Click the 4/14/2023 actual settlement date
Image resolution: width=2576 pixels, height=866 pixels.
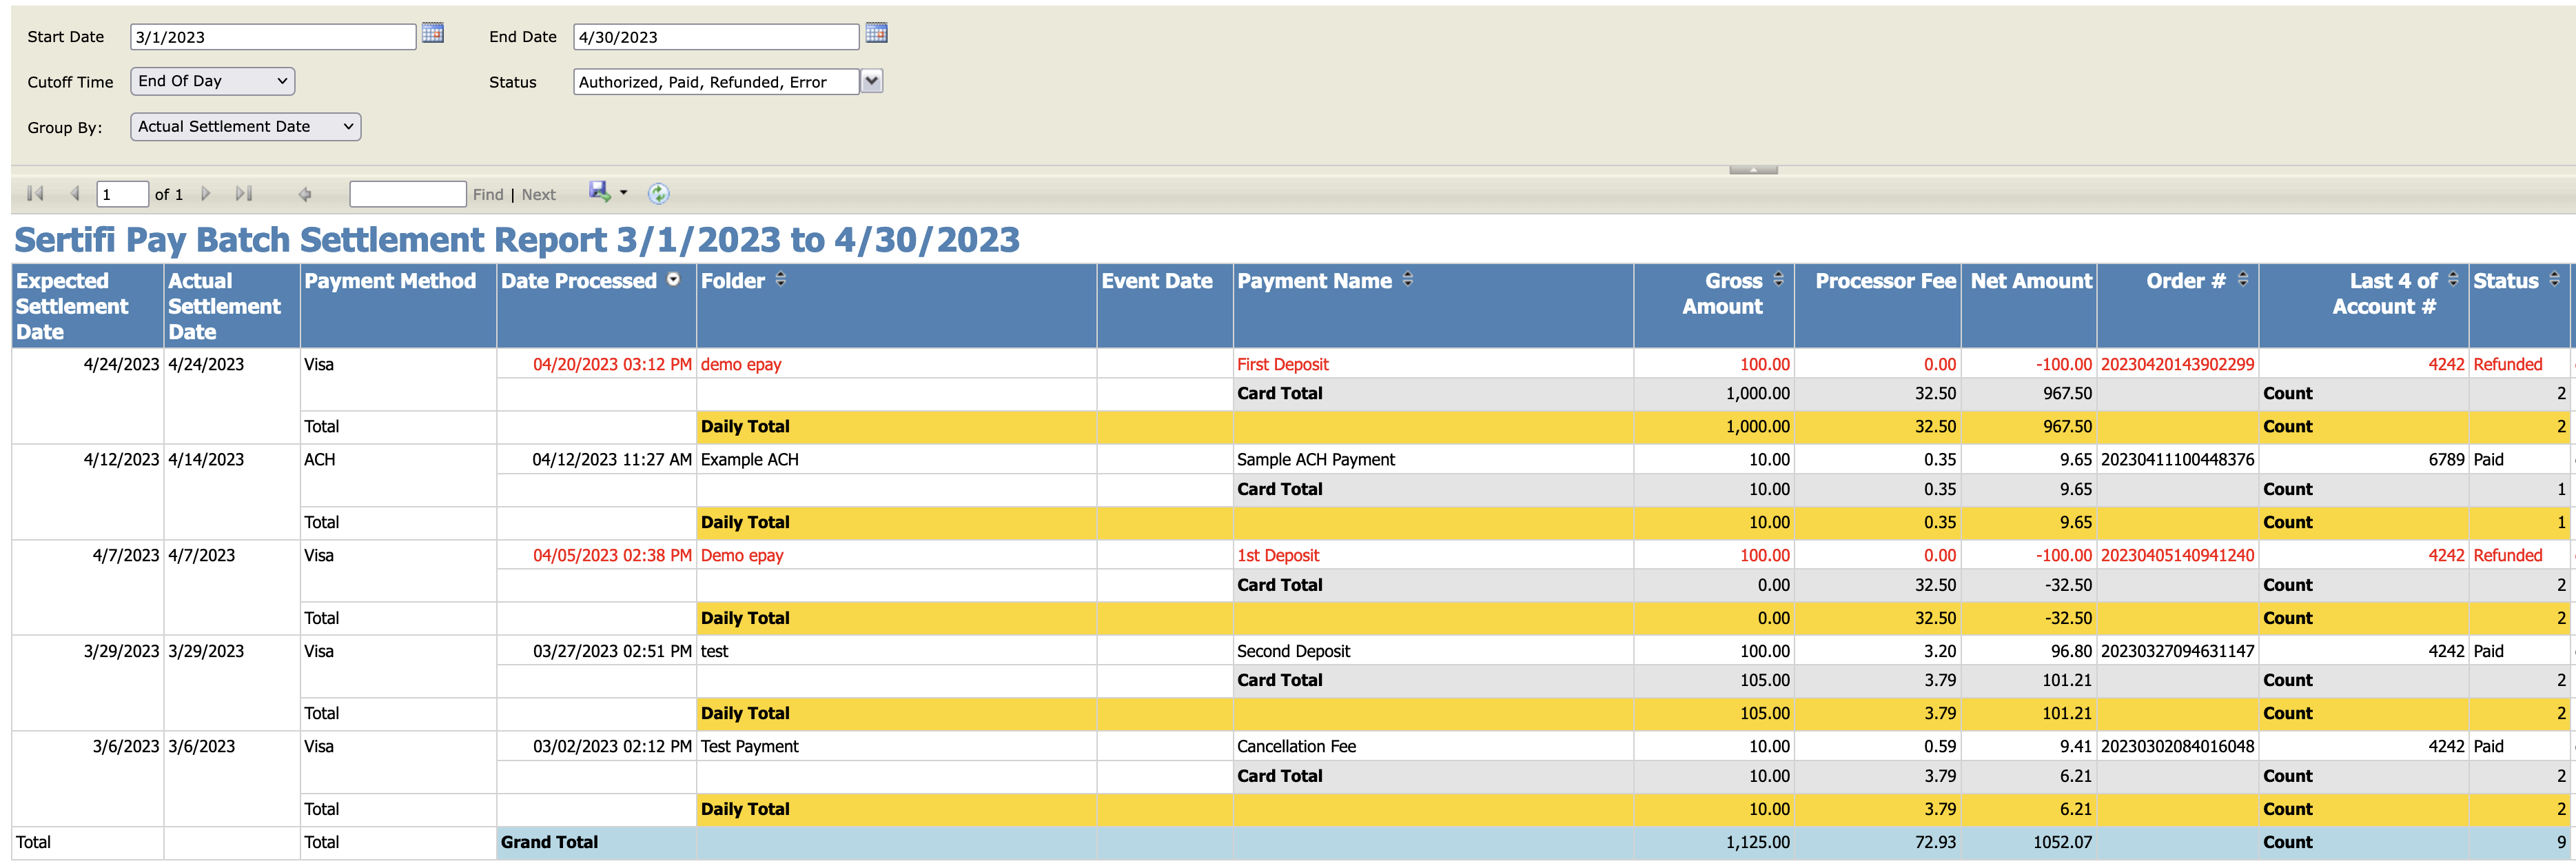pos(206,460)
